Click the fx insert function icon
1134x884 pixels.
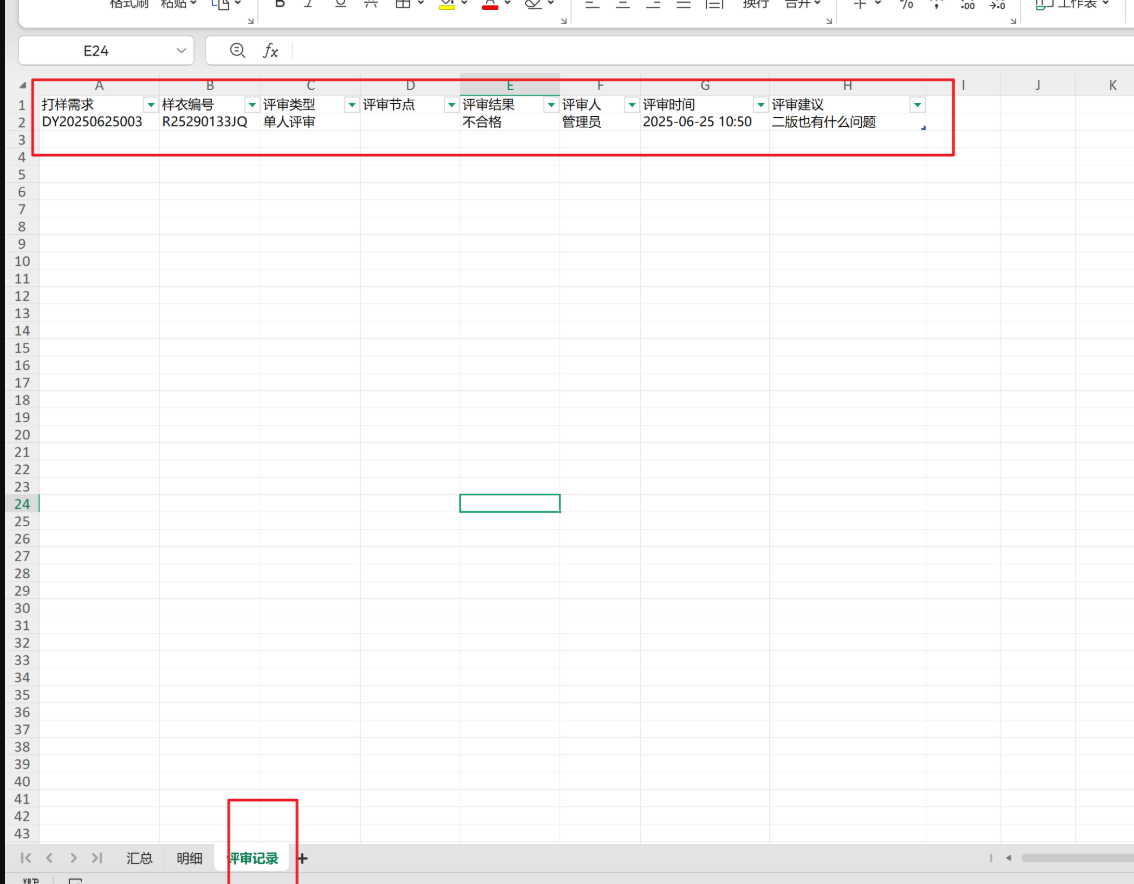[x=270, y=51]
